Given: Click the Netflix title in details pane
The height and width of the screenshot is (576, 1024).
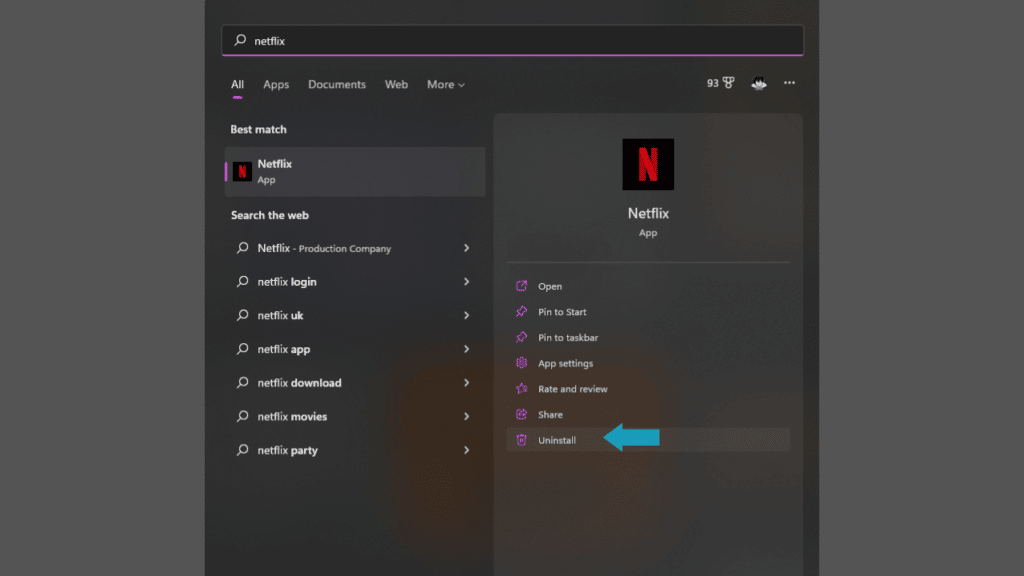Looking at the screenshot, I should [648, 214].
